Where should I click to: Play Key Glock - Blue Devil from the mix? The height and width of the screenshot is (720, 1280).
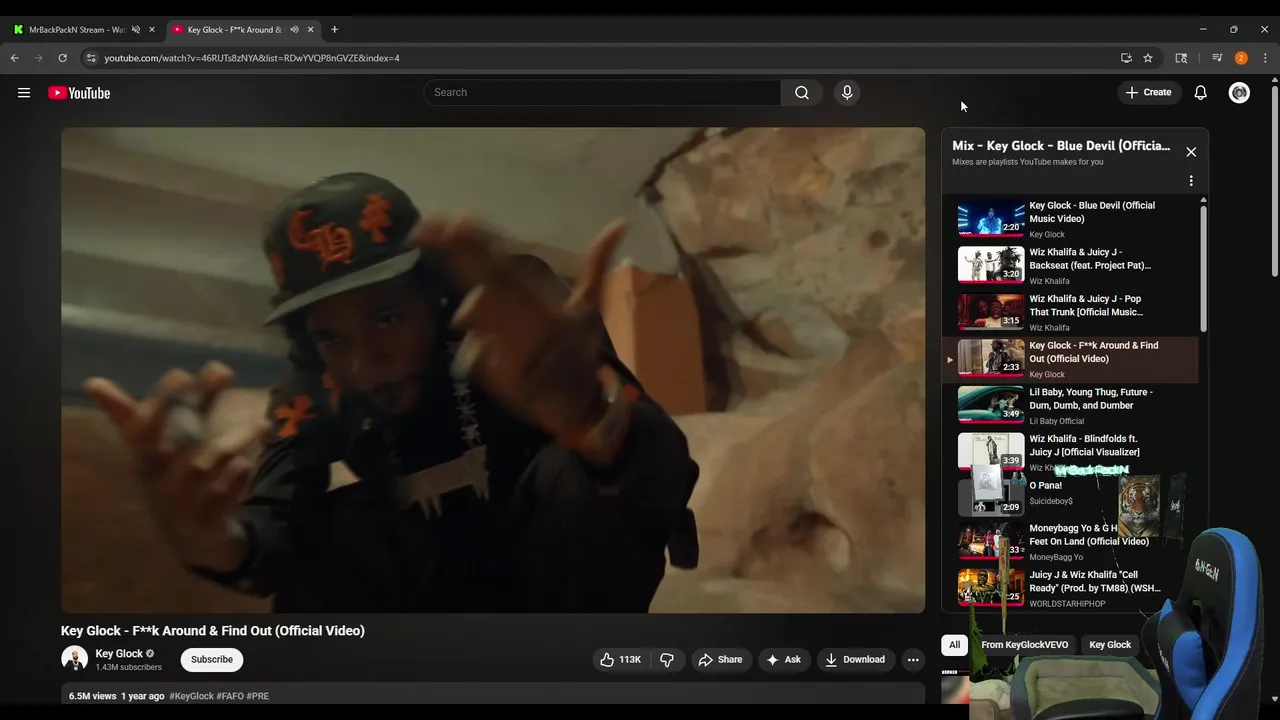1070,219
